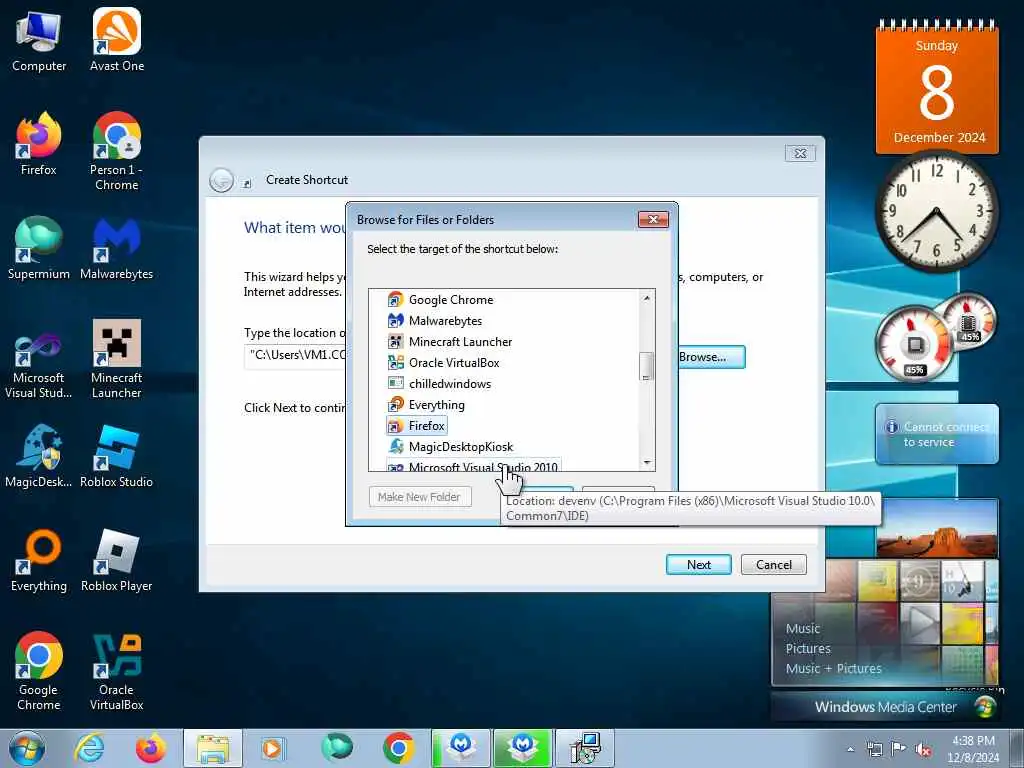This screenshot has height=768, width=1024.
Task: Select Roblox Player desktop shortcut
Action: pyautogui.click(x=117, y=560)
